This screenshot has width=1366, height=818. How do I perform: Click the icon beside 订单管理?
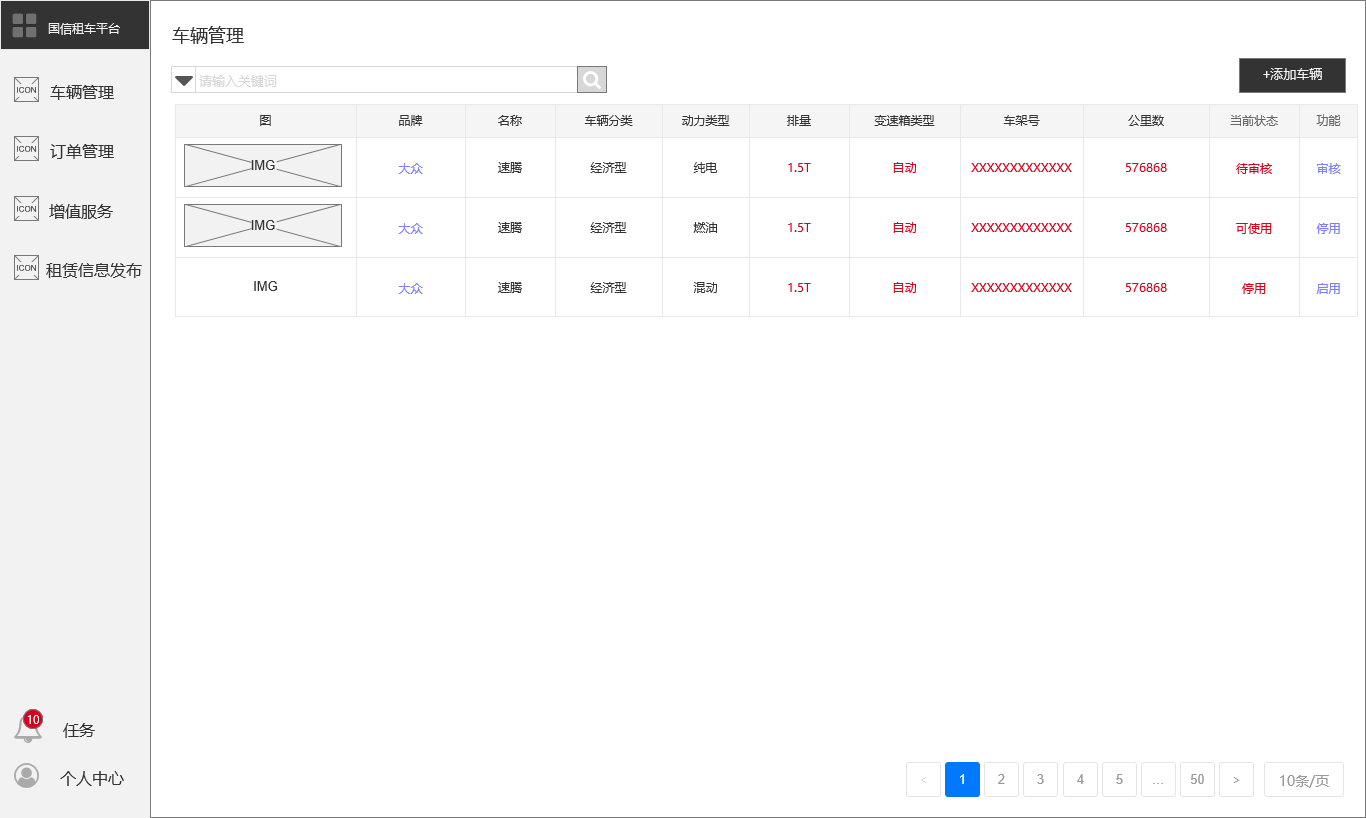coord(27,149)
